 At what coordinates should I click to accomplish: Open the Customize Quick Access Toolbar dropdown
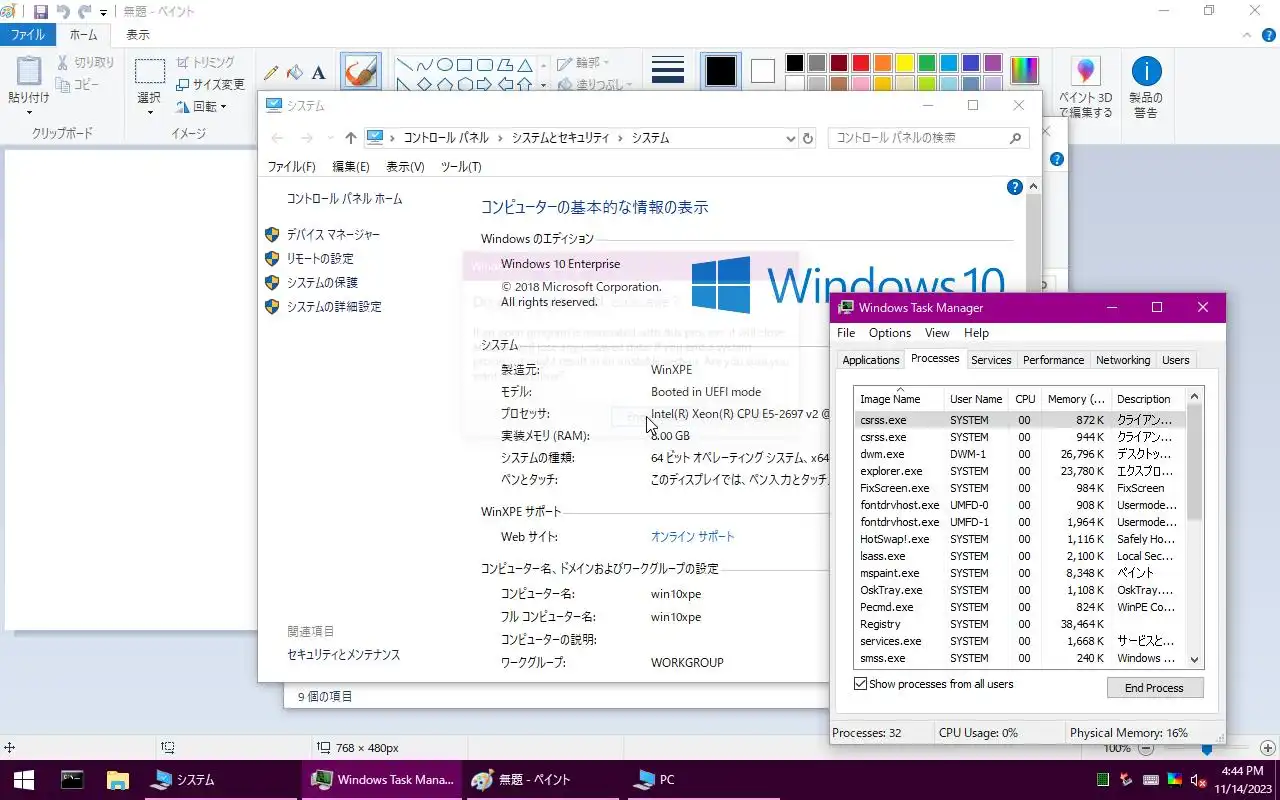click(x=103, y=13)
